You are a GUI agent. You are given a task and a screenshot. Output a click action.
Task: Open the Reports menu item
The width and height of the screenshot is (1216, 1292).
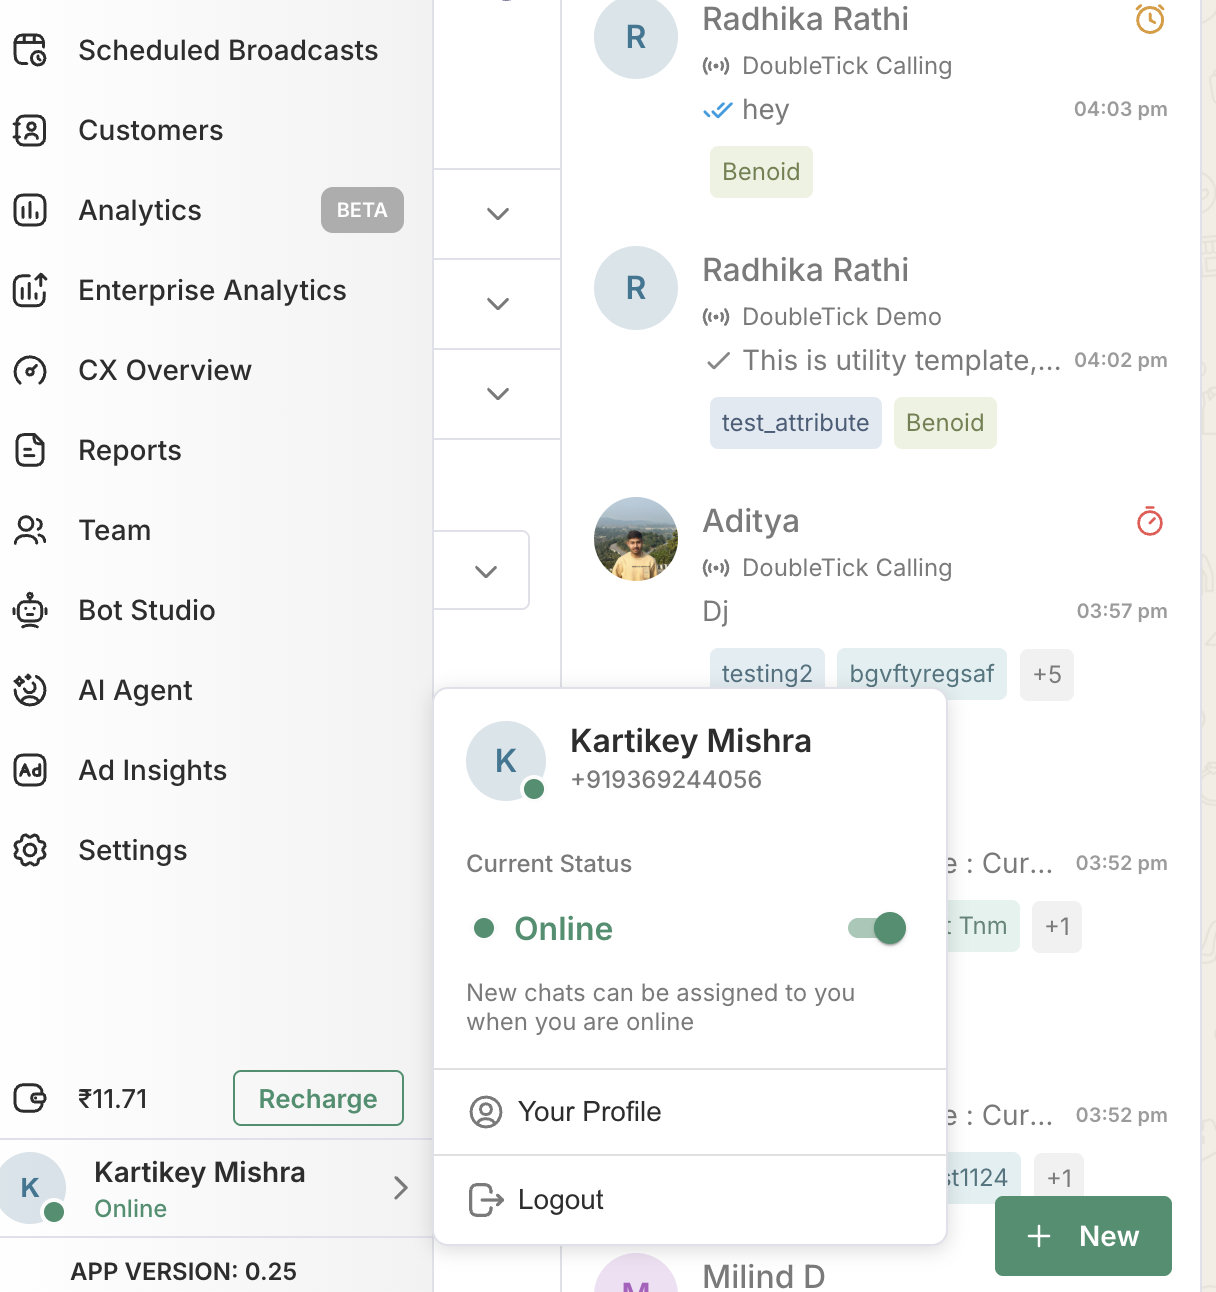coord(130,450)
